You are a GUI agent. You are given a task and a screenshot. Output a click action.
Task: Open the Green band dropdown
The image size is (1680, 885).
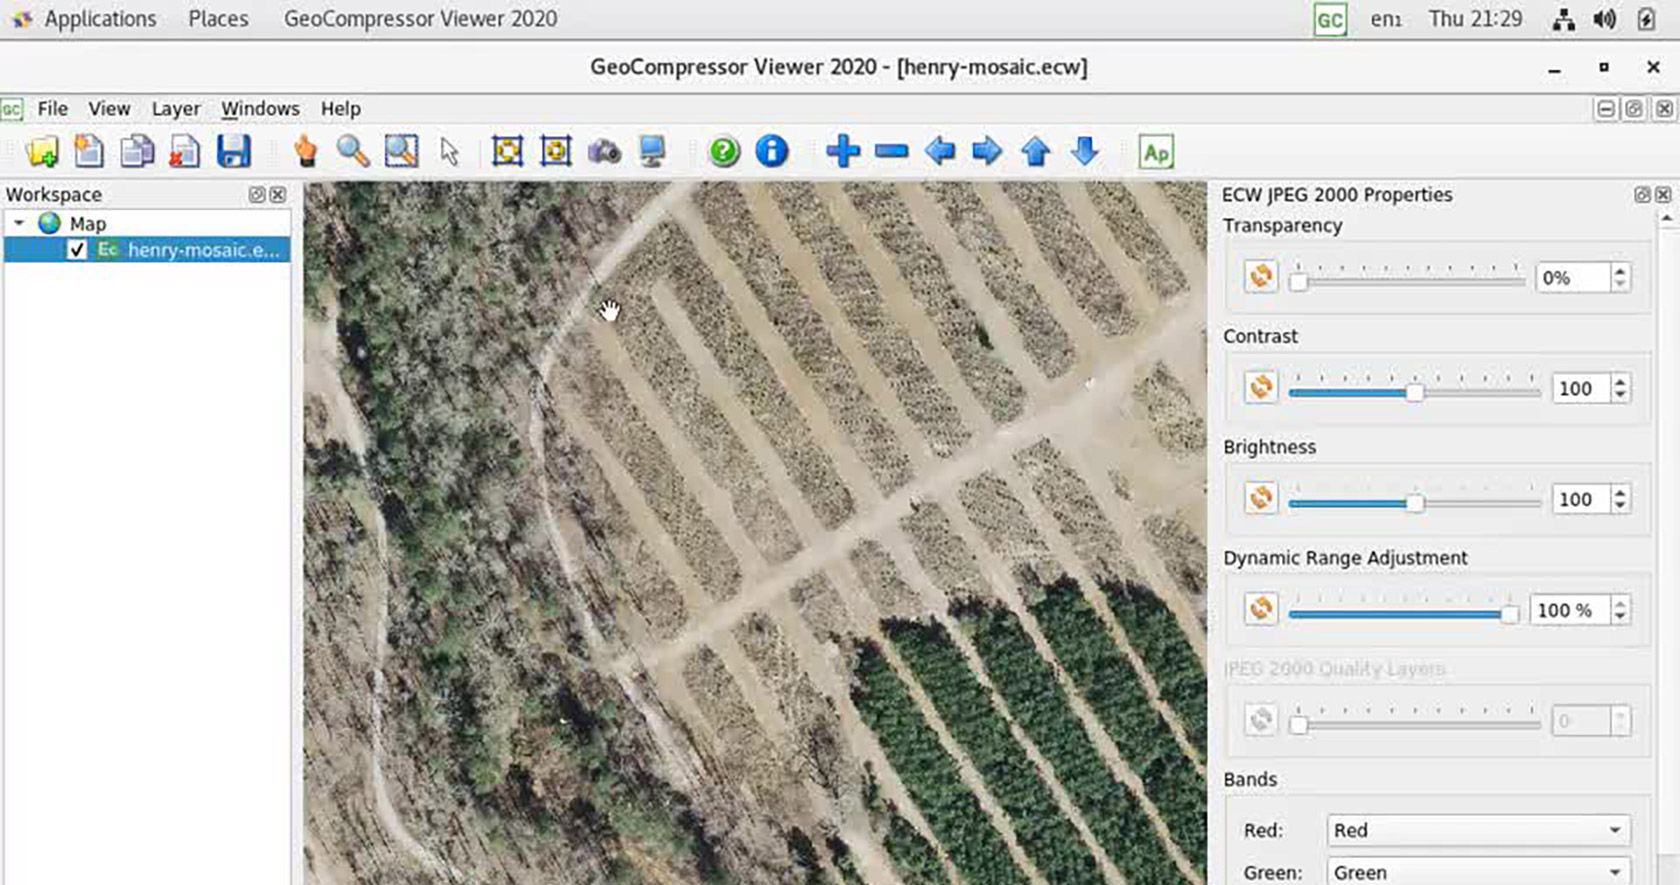point(1478,871)
